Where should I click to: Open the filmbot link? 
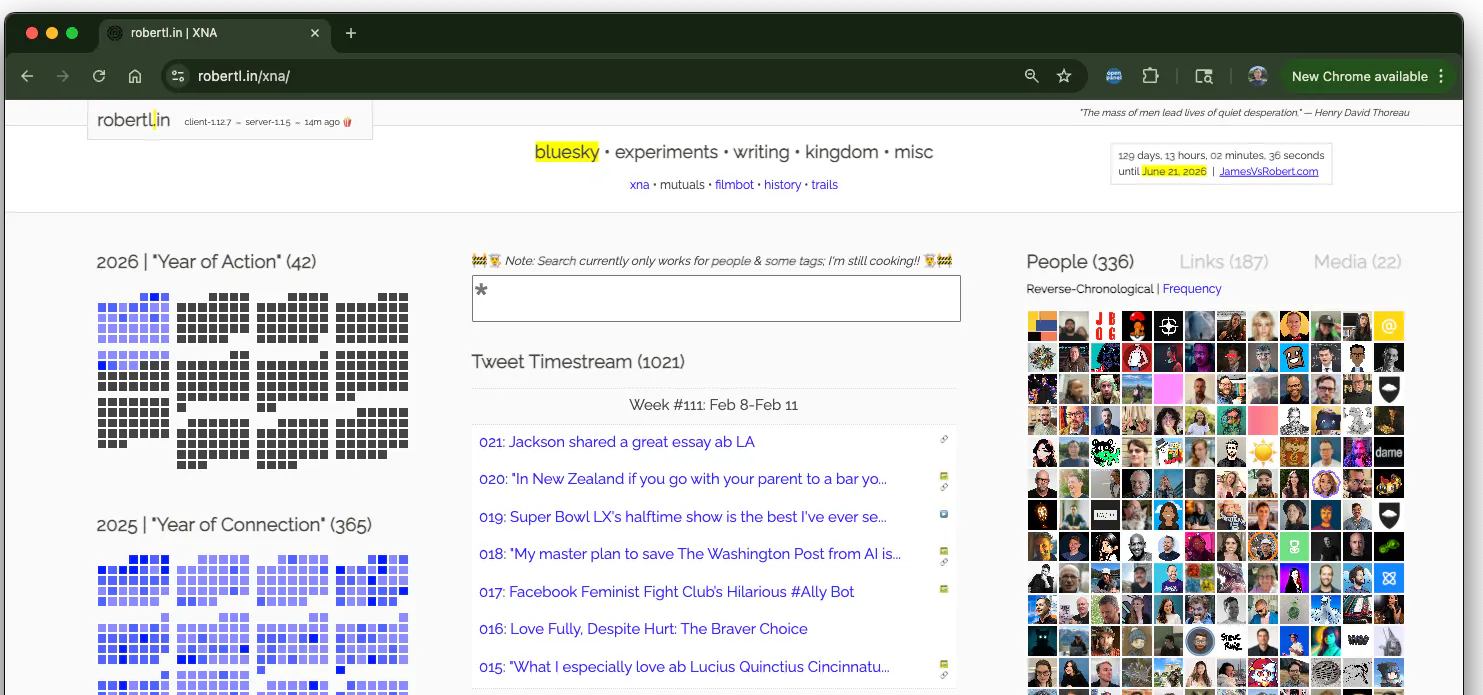coord(734,185)
